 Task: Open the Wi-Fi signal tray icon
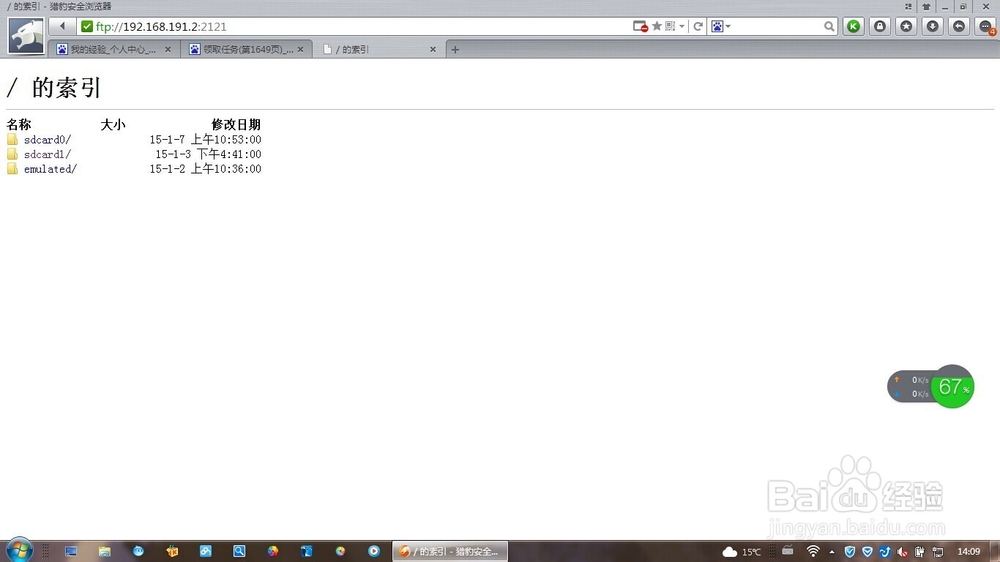(813, 551)
